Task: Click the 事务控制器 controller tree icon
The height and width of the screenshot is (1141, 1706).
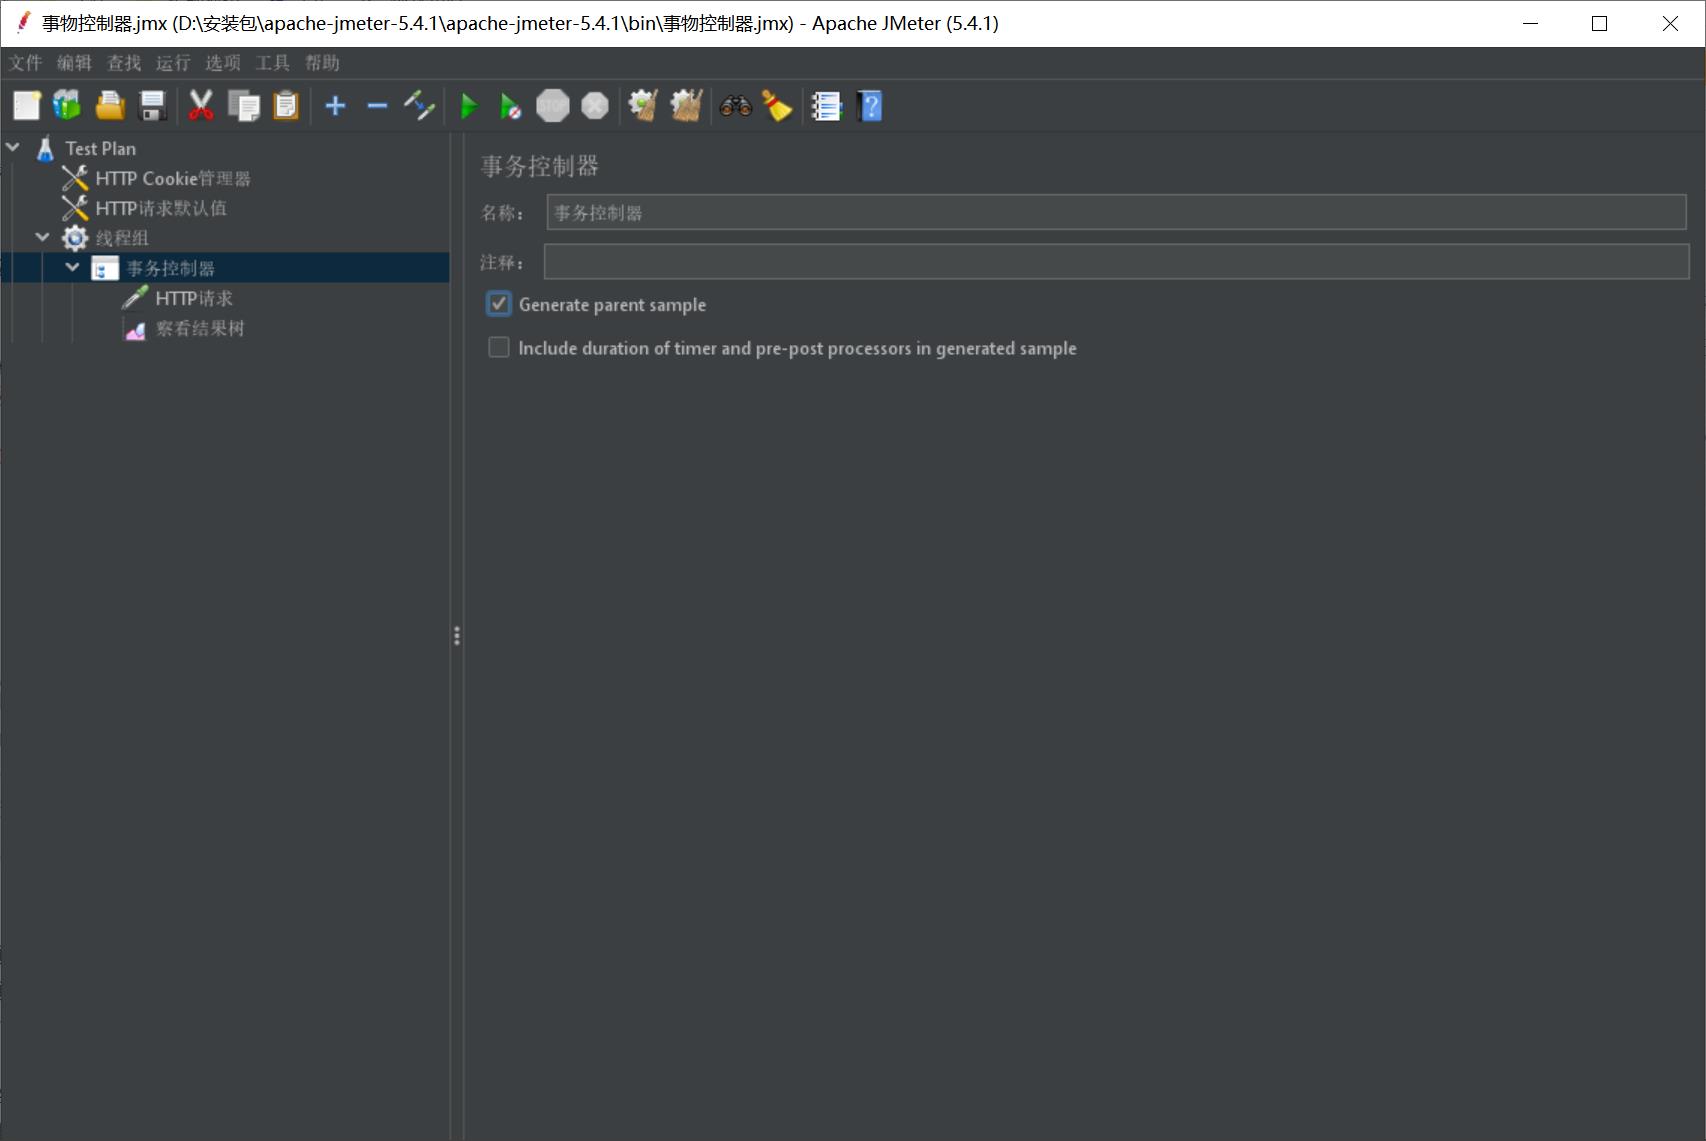Action: click(x=105, y=268)
